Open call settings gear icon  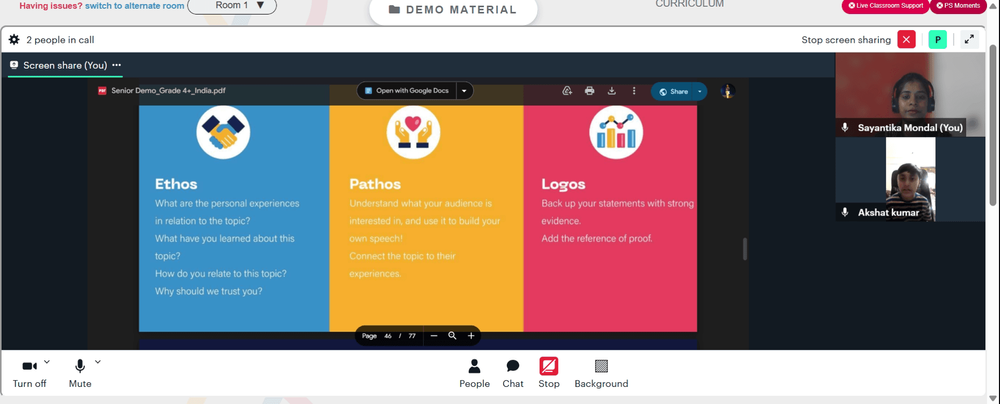[14, 40]
